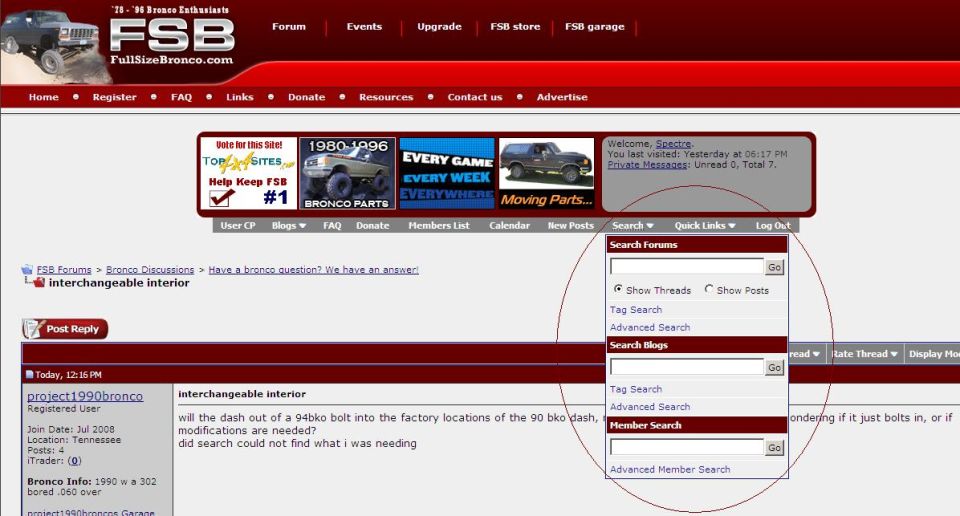Expand the Display Modes dropdown

(x=933, y=354)
